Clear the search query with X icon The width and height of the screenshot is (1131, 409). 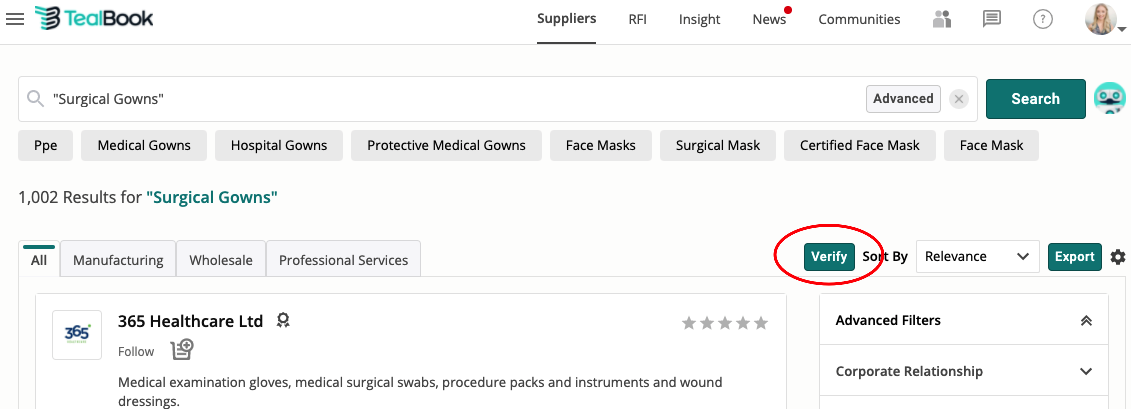(x=959, y=99)
